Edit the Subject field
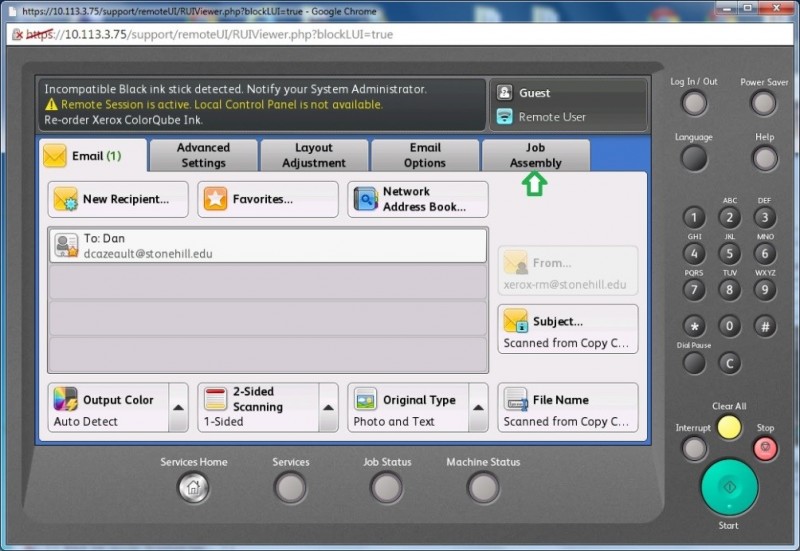 pyautogui.click(x=568, y=329)
